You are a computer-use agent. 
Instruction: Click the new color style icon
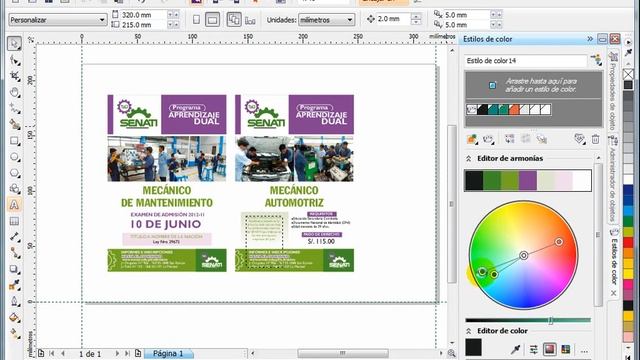coord(472,139)
